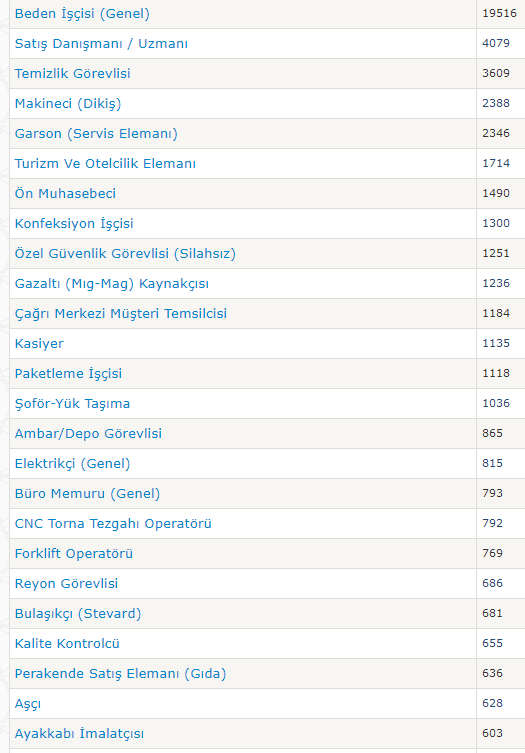Open Garson (Servis Elemanı) listing
525x753 pixels.
tap(96, 134)
